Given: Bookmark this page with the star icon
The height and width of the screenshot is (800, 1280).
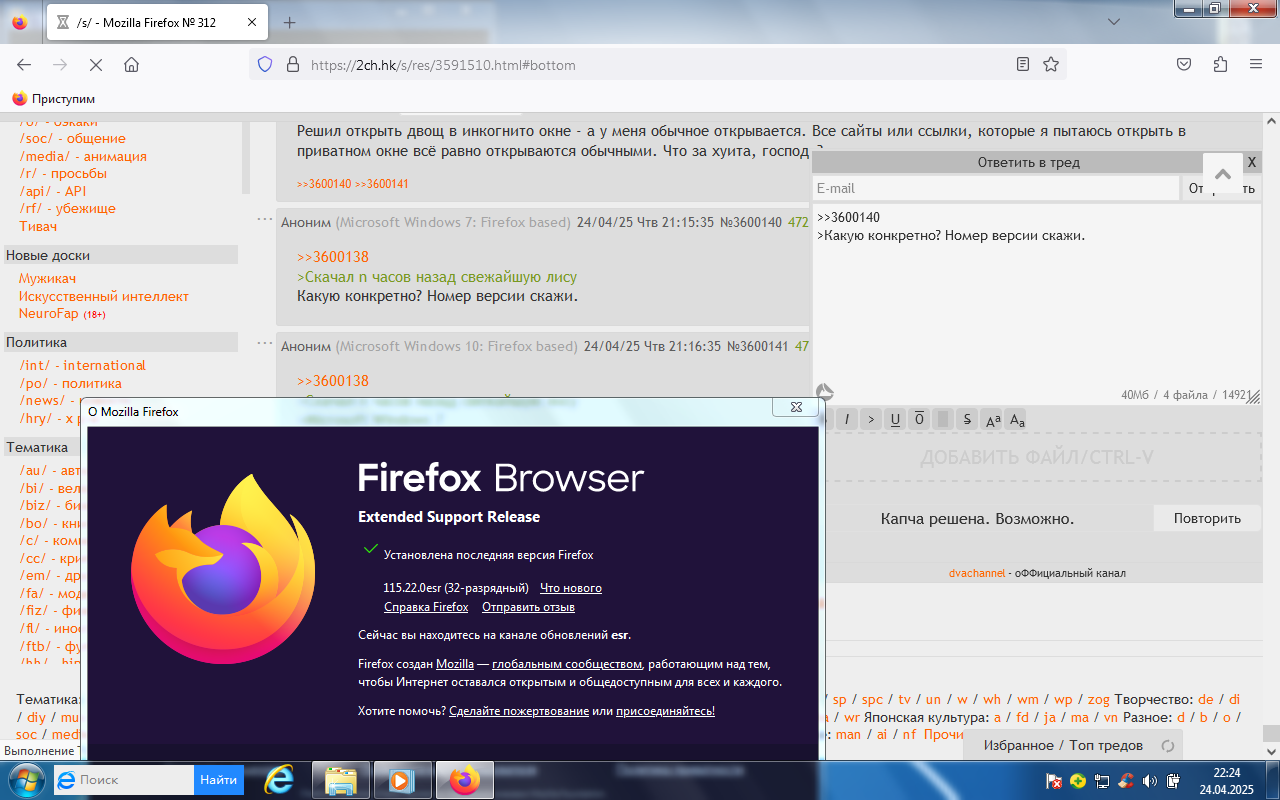Looking at the screenshot, I should (x=1051, y=64).
